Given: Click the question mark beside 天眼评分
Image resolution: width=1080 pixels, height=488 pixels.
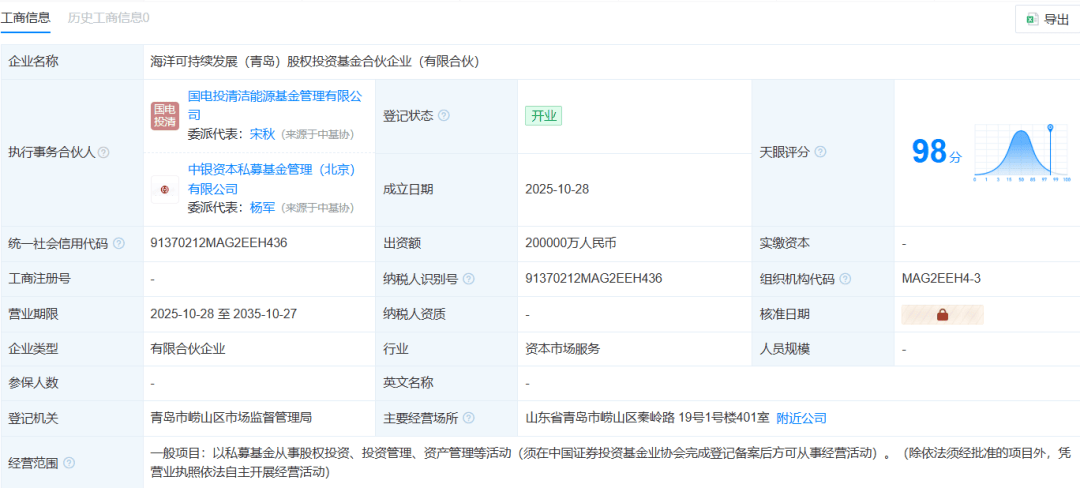Looking at the screenshot, I should (x=820, y=152).
